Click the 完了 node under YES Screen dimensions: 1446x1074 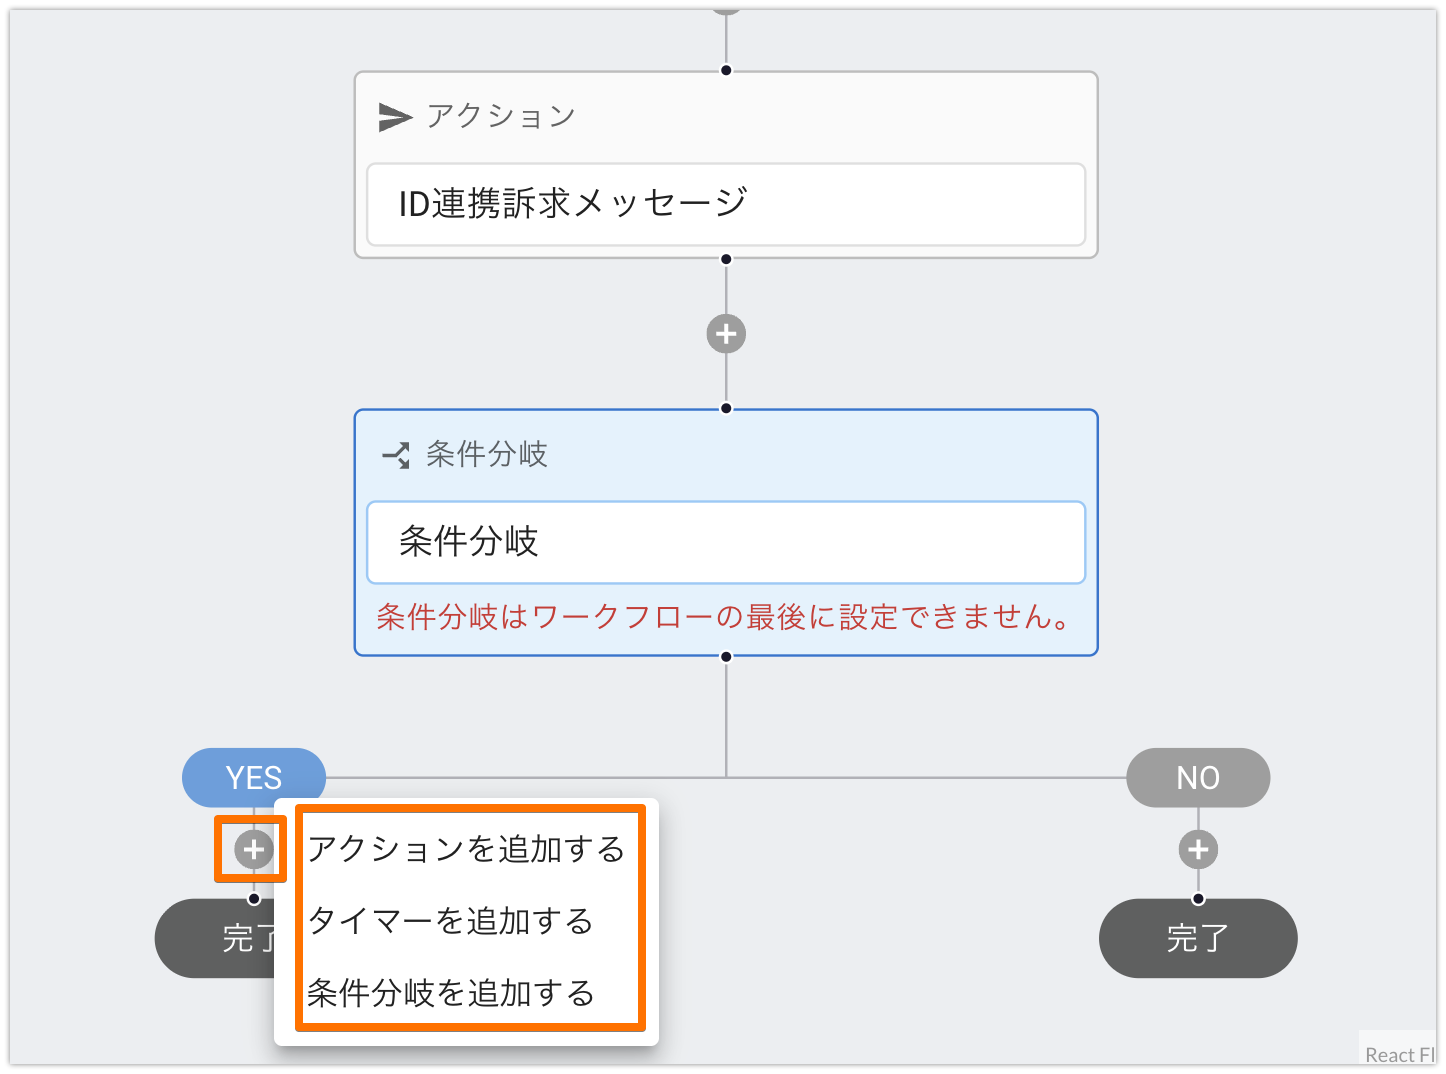[x=216, y=938]
